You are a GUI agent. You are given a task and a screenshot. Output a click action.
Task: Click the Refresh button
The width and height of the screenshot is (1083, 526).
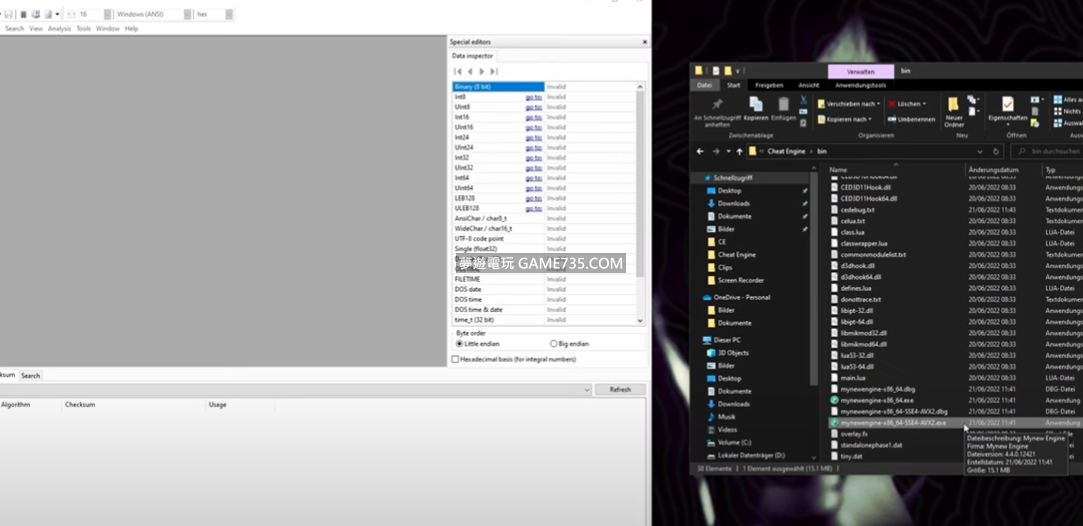point(619,389)
